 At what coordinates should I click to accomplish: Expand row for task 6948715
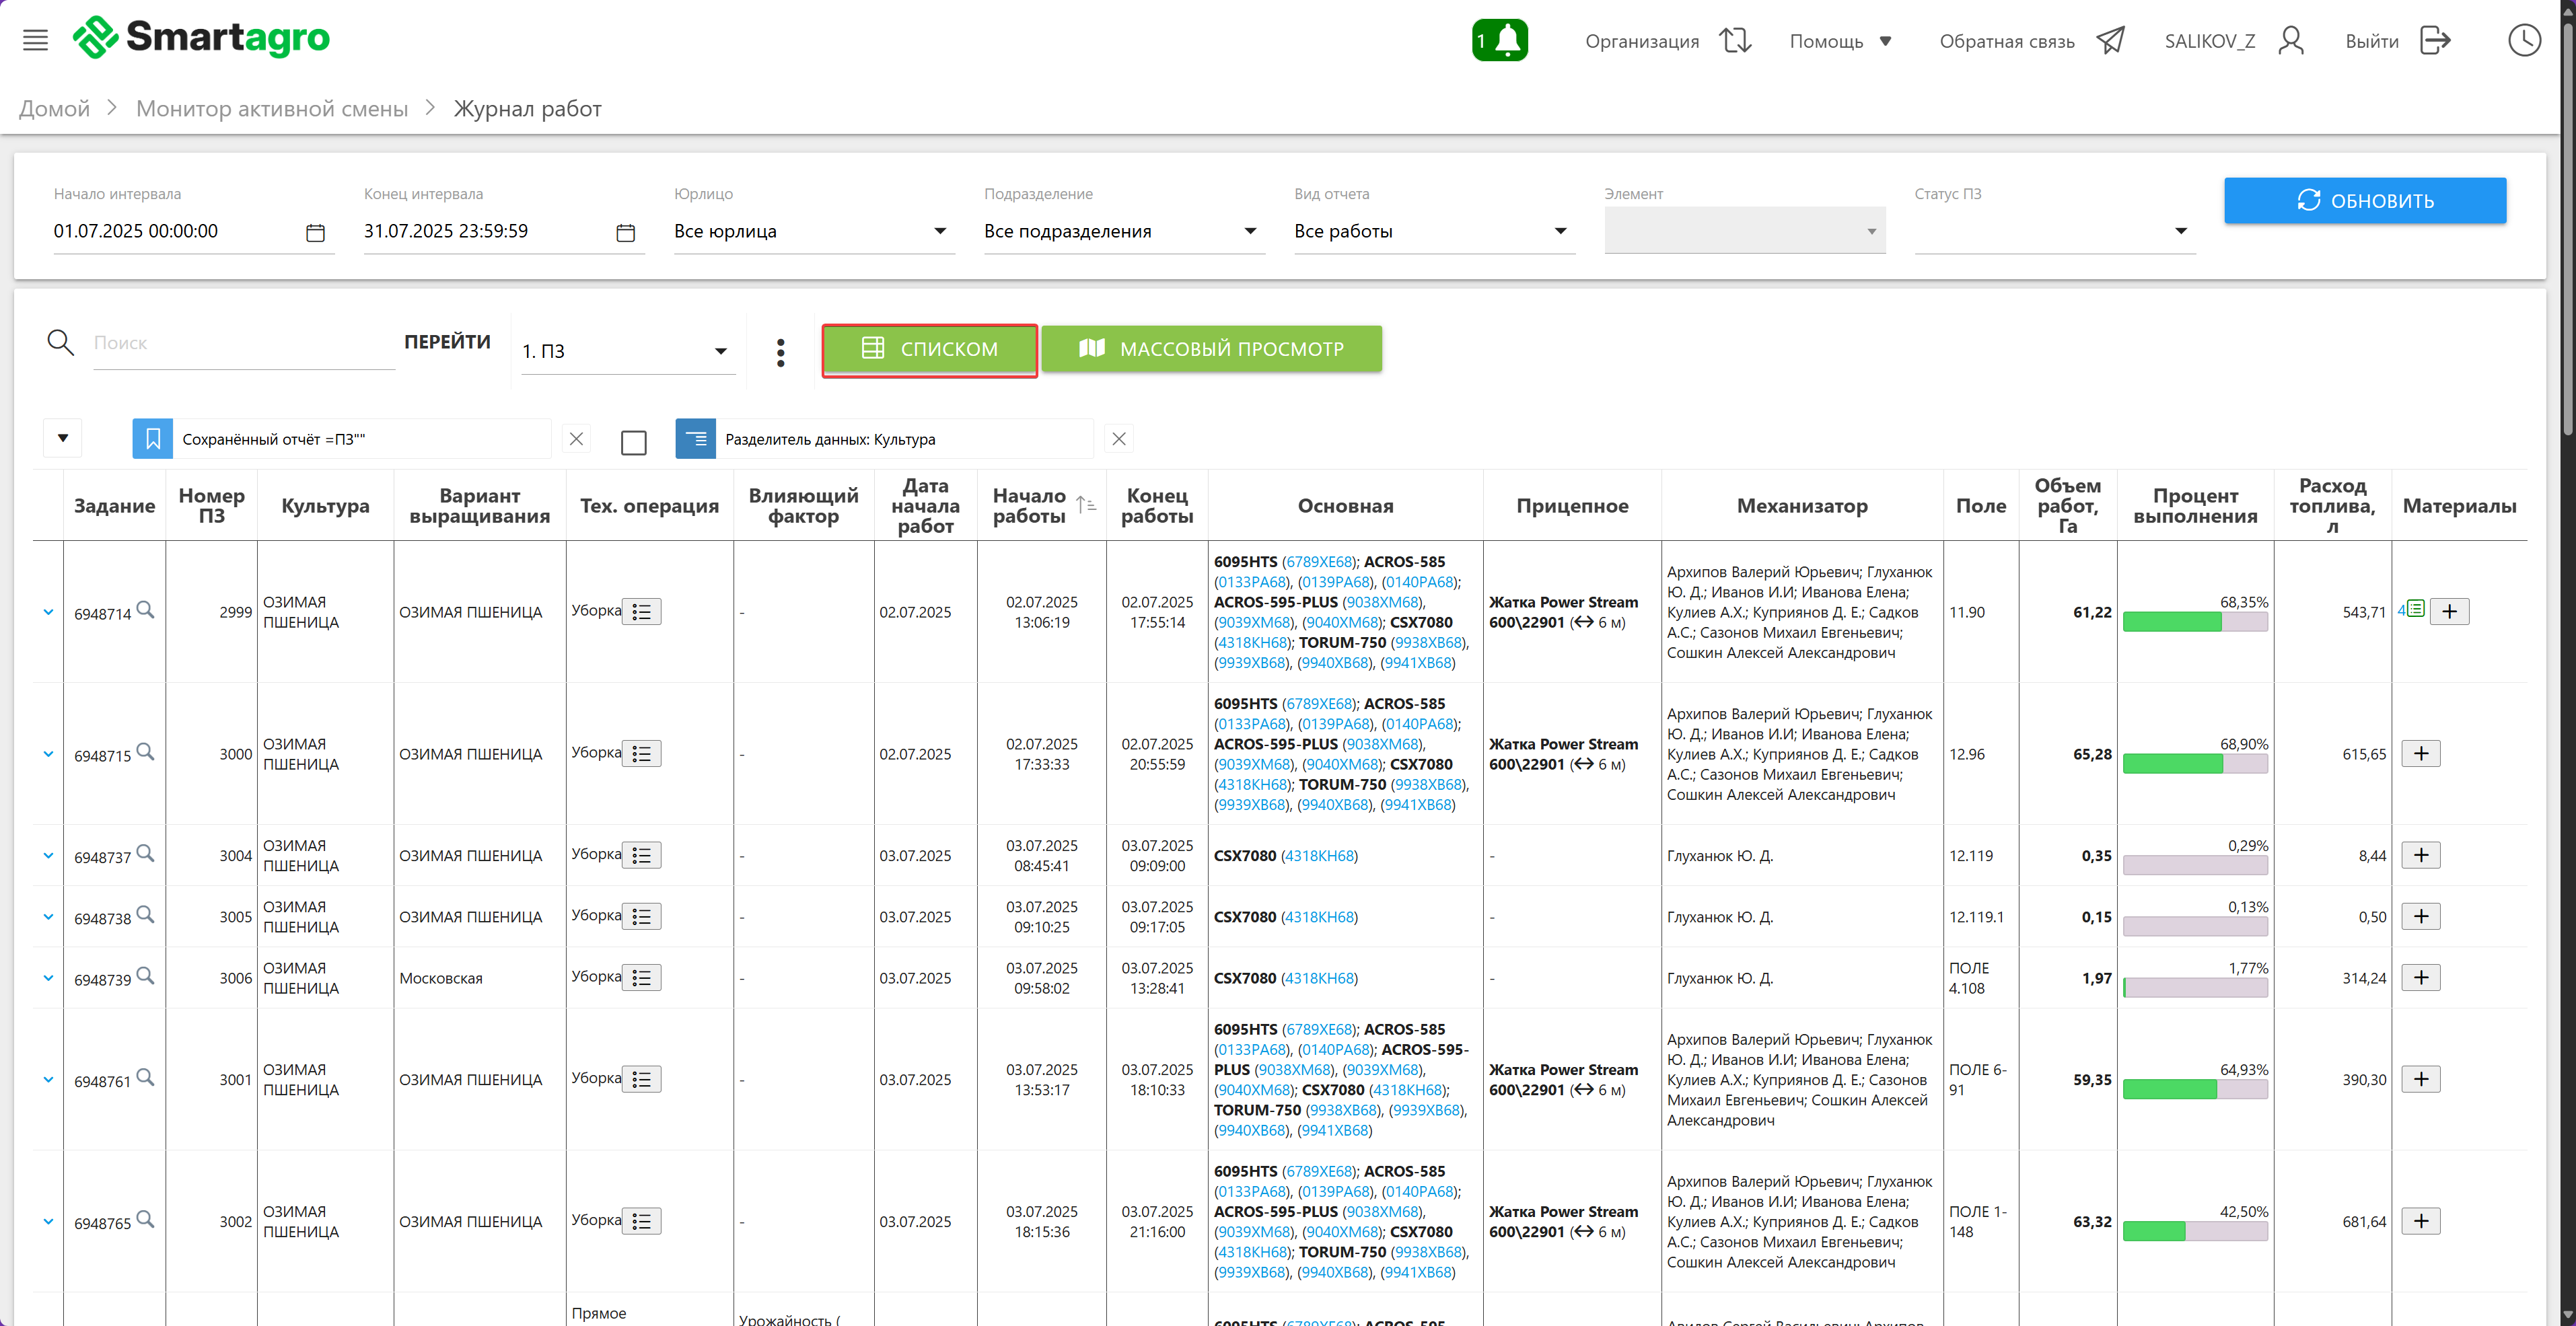point(48,754)
